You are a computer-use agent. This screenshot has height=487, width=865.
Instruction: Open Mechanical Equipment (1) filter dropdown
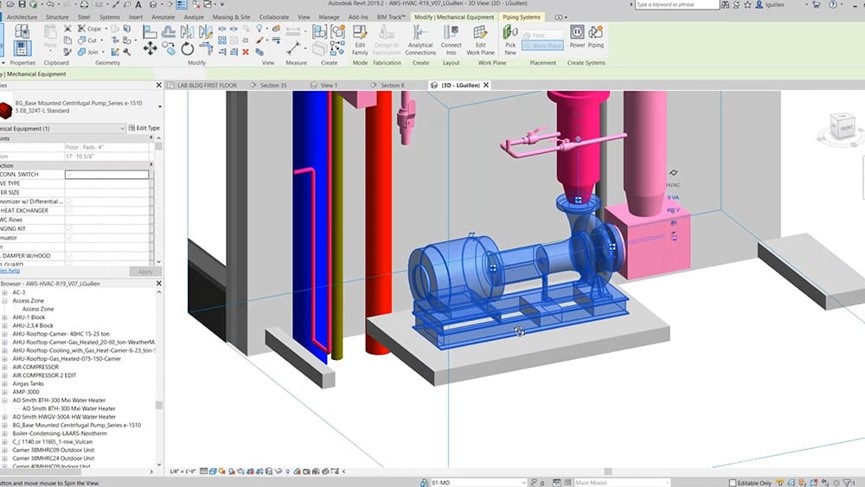pos(122,129)
